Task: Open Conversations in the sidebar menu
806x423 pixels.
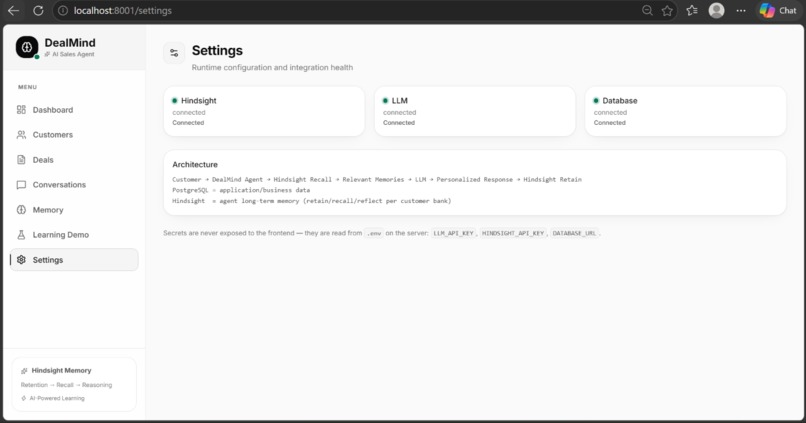Action: [74, 185]
